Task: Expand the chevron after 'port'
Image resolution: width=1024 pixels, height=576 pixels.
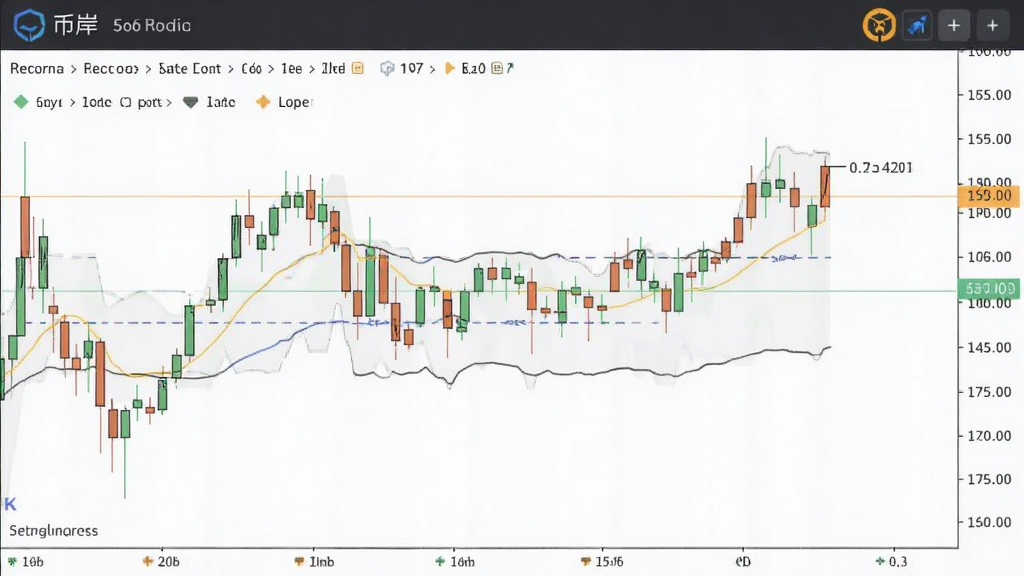Action: (168, 103)
